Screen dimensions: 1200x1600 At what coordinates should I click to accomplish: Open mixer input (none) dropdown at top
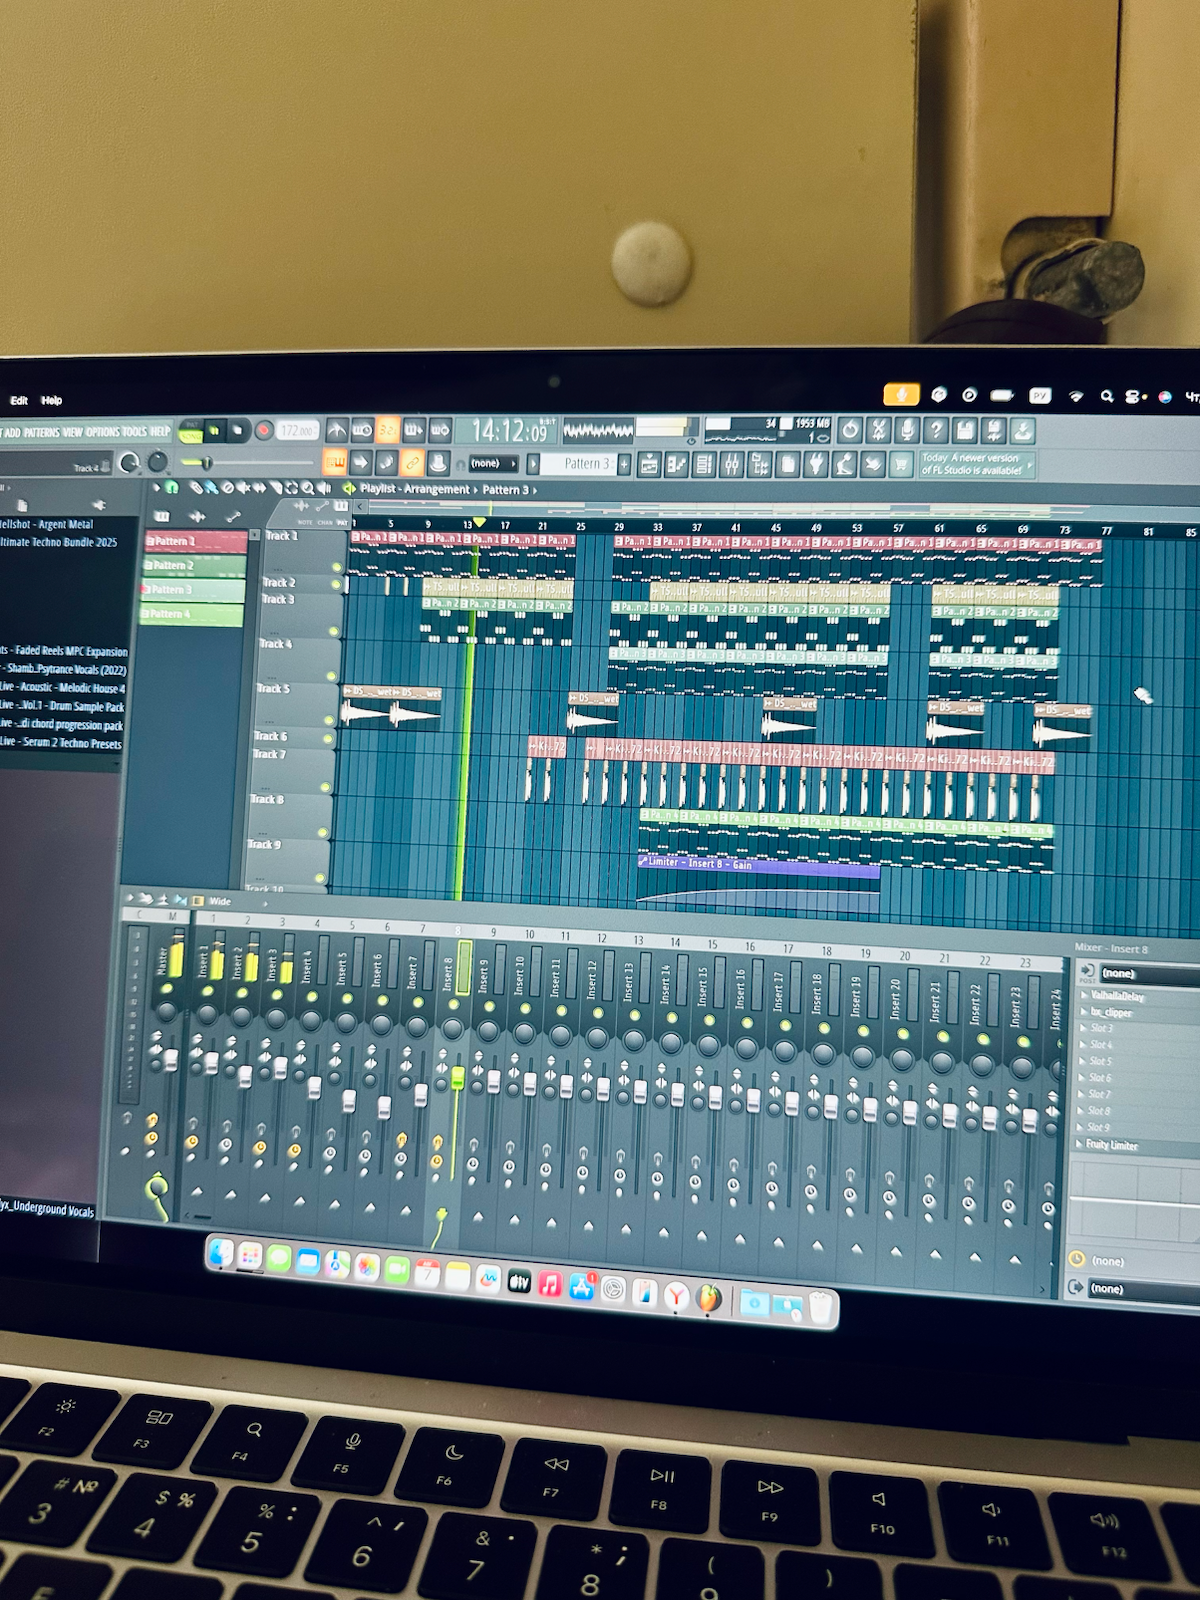tap(1150, 973)
